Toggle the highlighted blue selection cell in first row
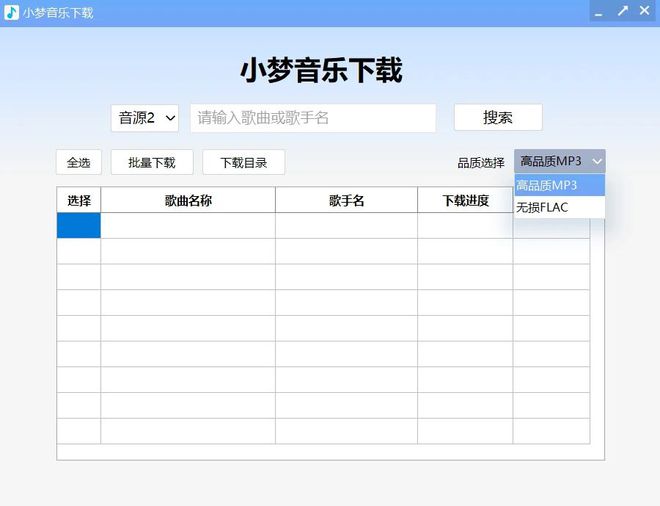Screen dimensions: 660x506 pyautogui.click(x=79, y=226)
